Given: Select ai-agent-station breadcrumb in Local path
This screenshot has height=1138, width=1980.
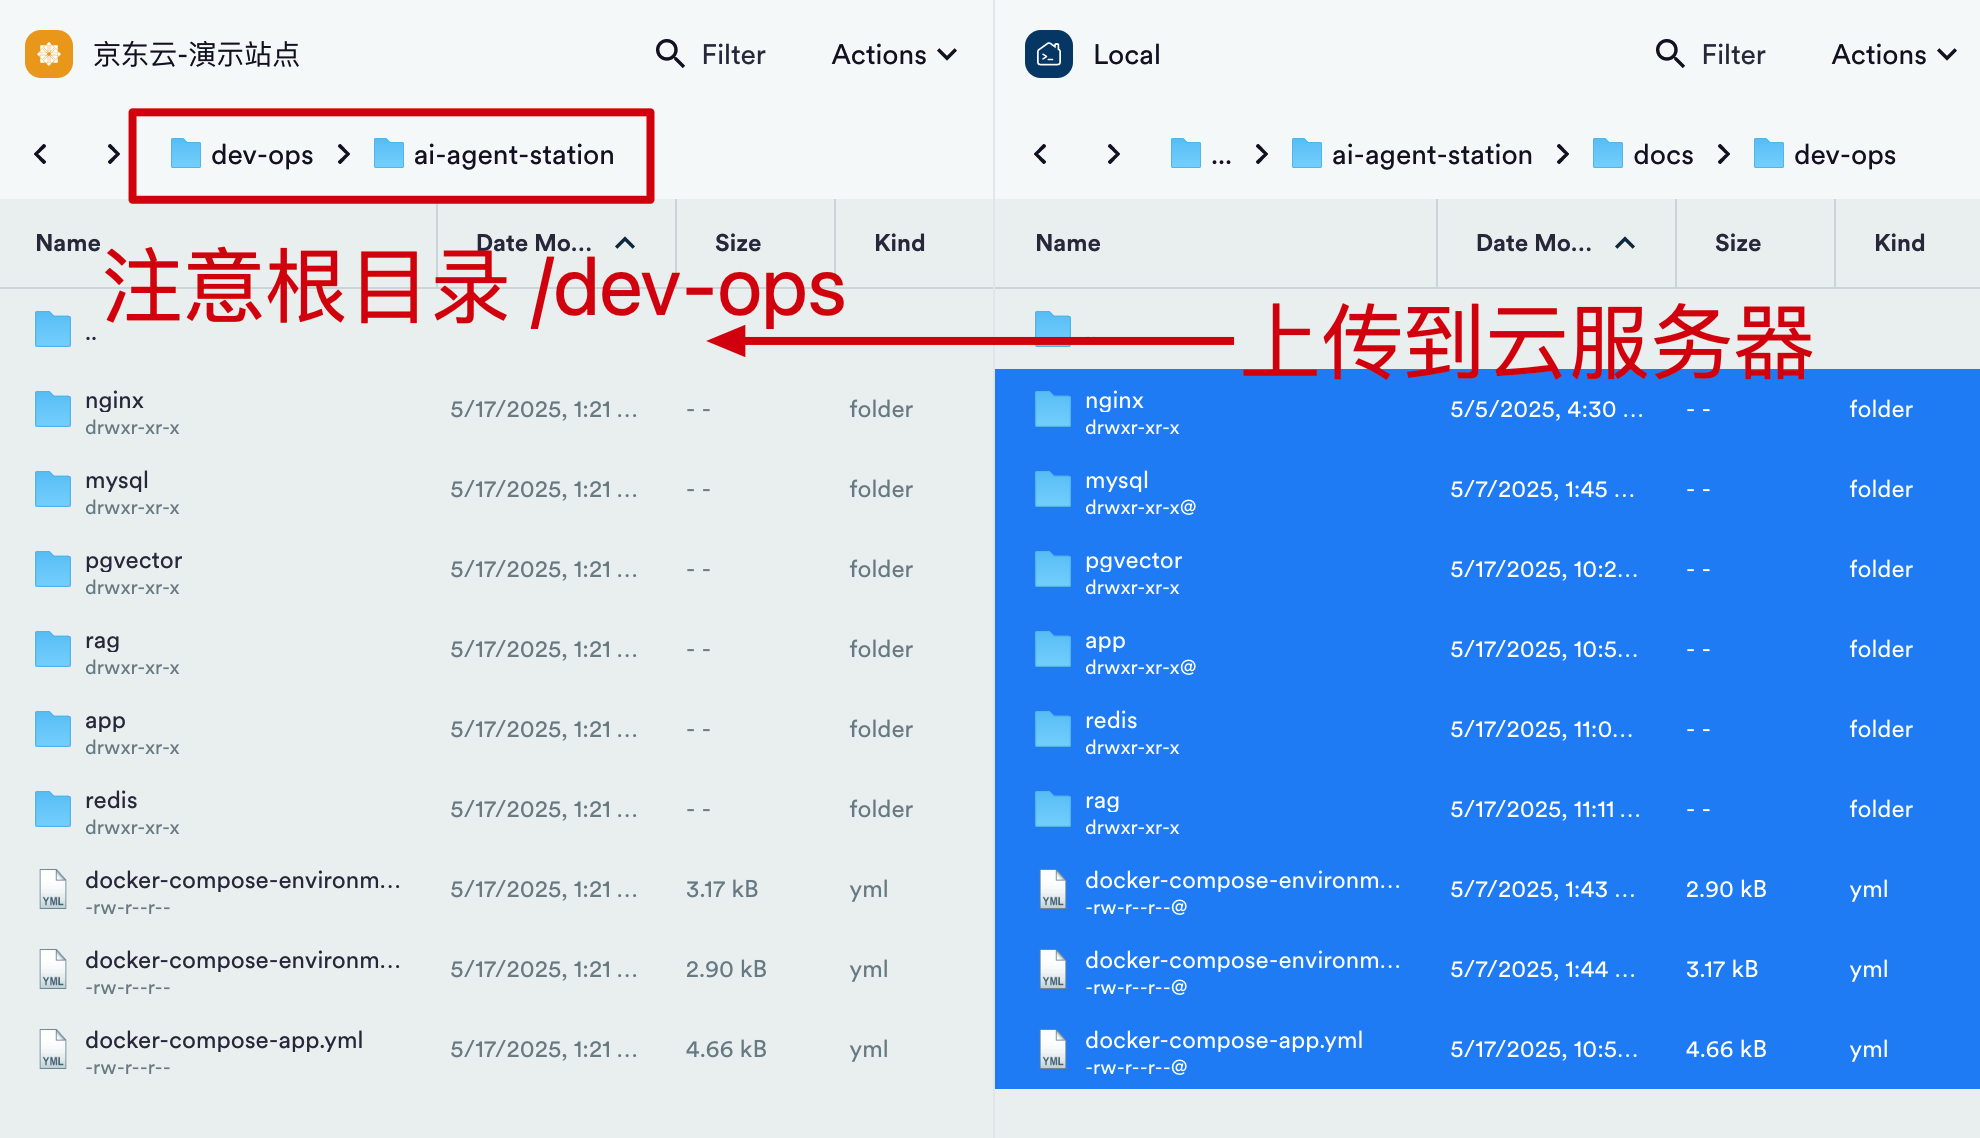Looking at the screenshot, I should 1412,154.
